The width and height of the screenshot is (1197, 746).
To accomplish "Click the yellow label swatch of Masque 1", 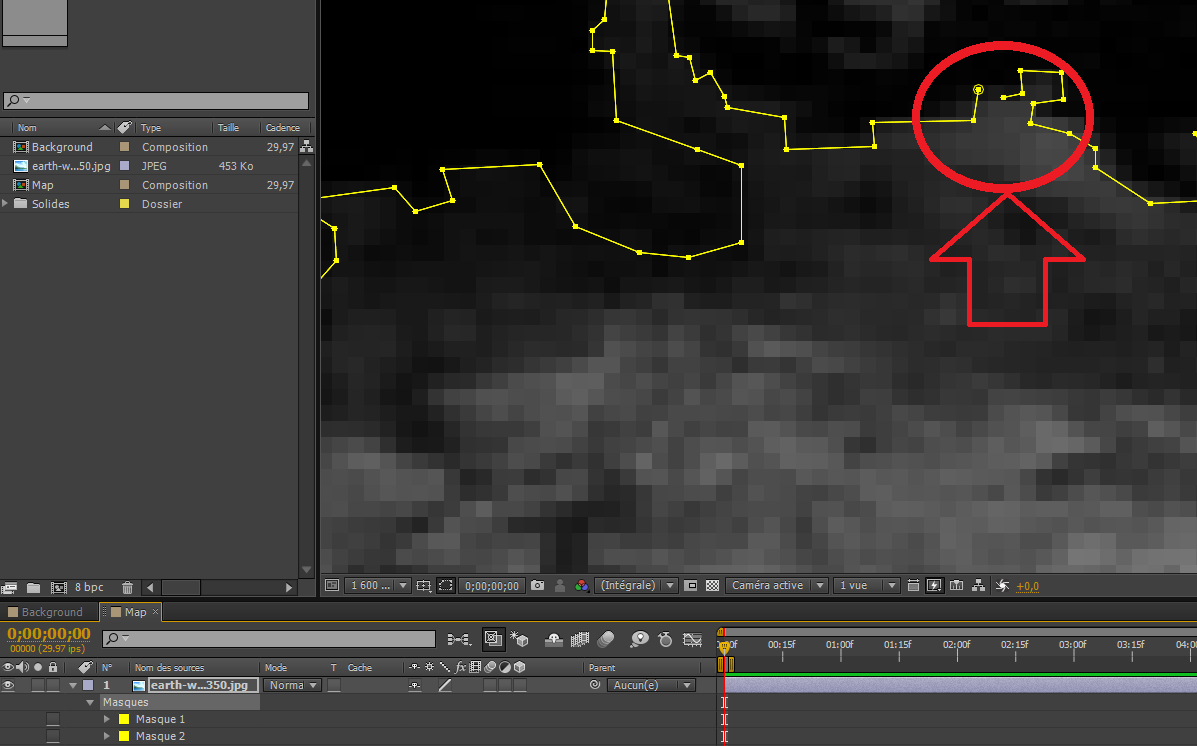I will 124,719.
